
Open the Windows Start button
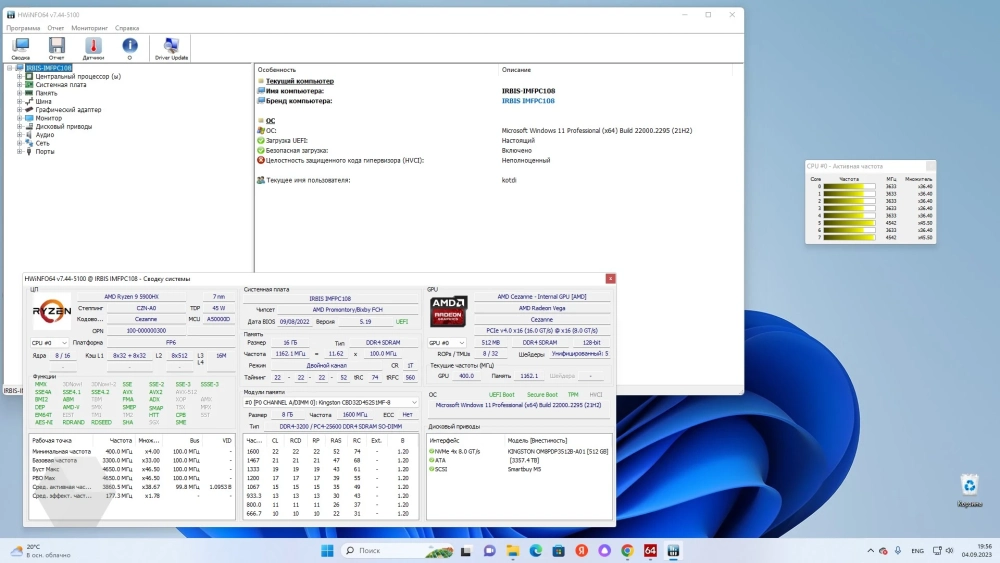point(328,551)
